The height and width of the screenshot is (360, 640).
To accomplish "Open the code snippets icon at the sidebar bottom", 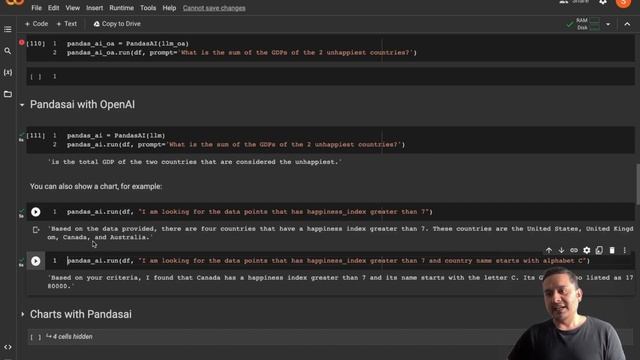I will pos(7,347).
